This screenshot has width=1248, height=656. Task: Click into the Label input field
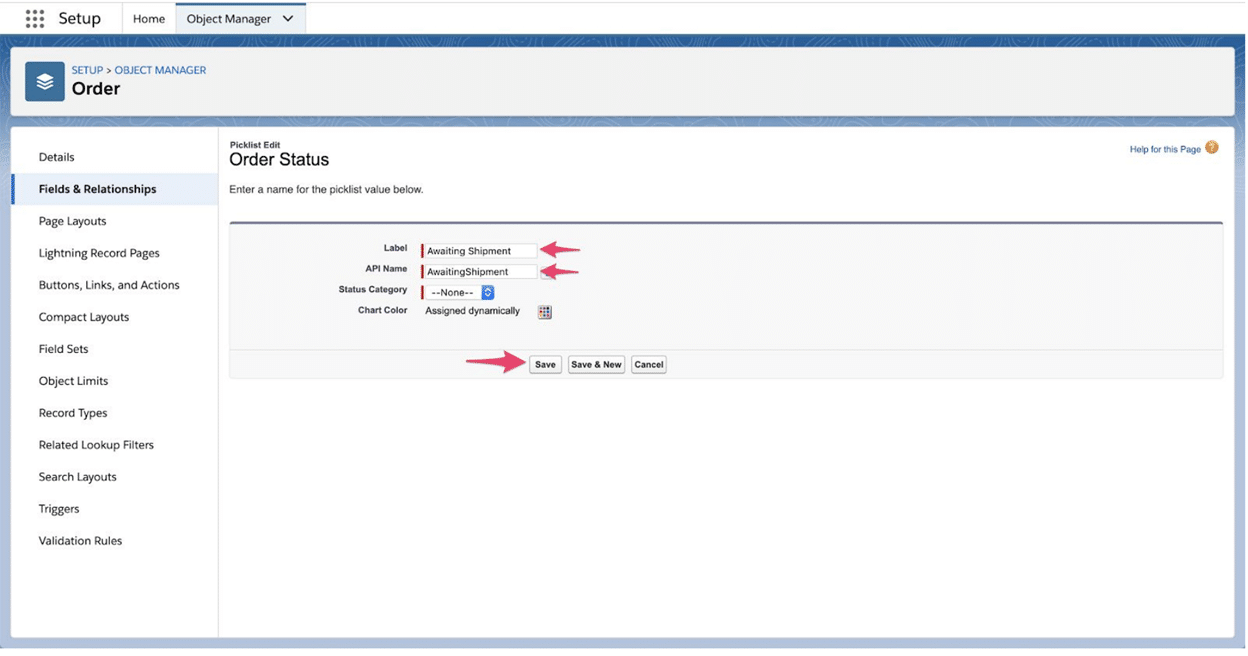click(x=481, y=251)
